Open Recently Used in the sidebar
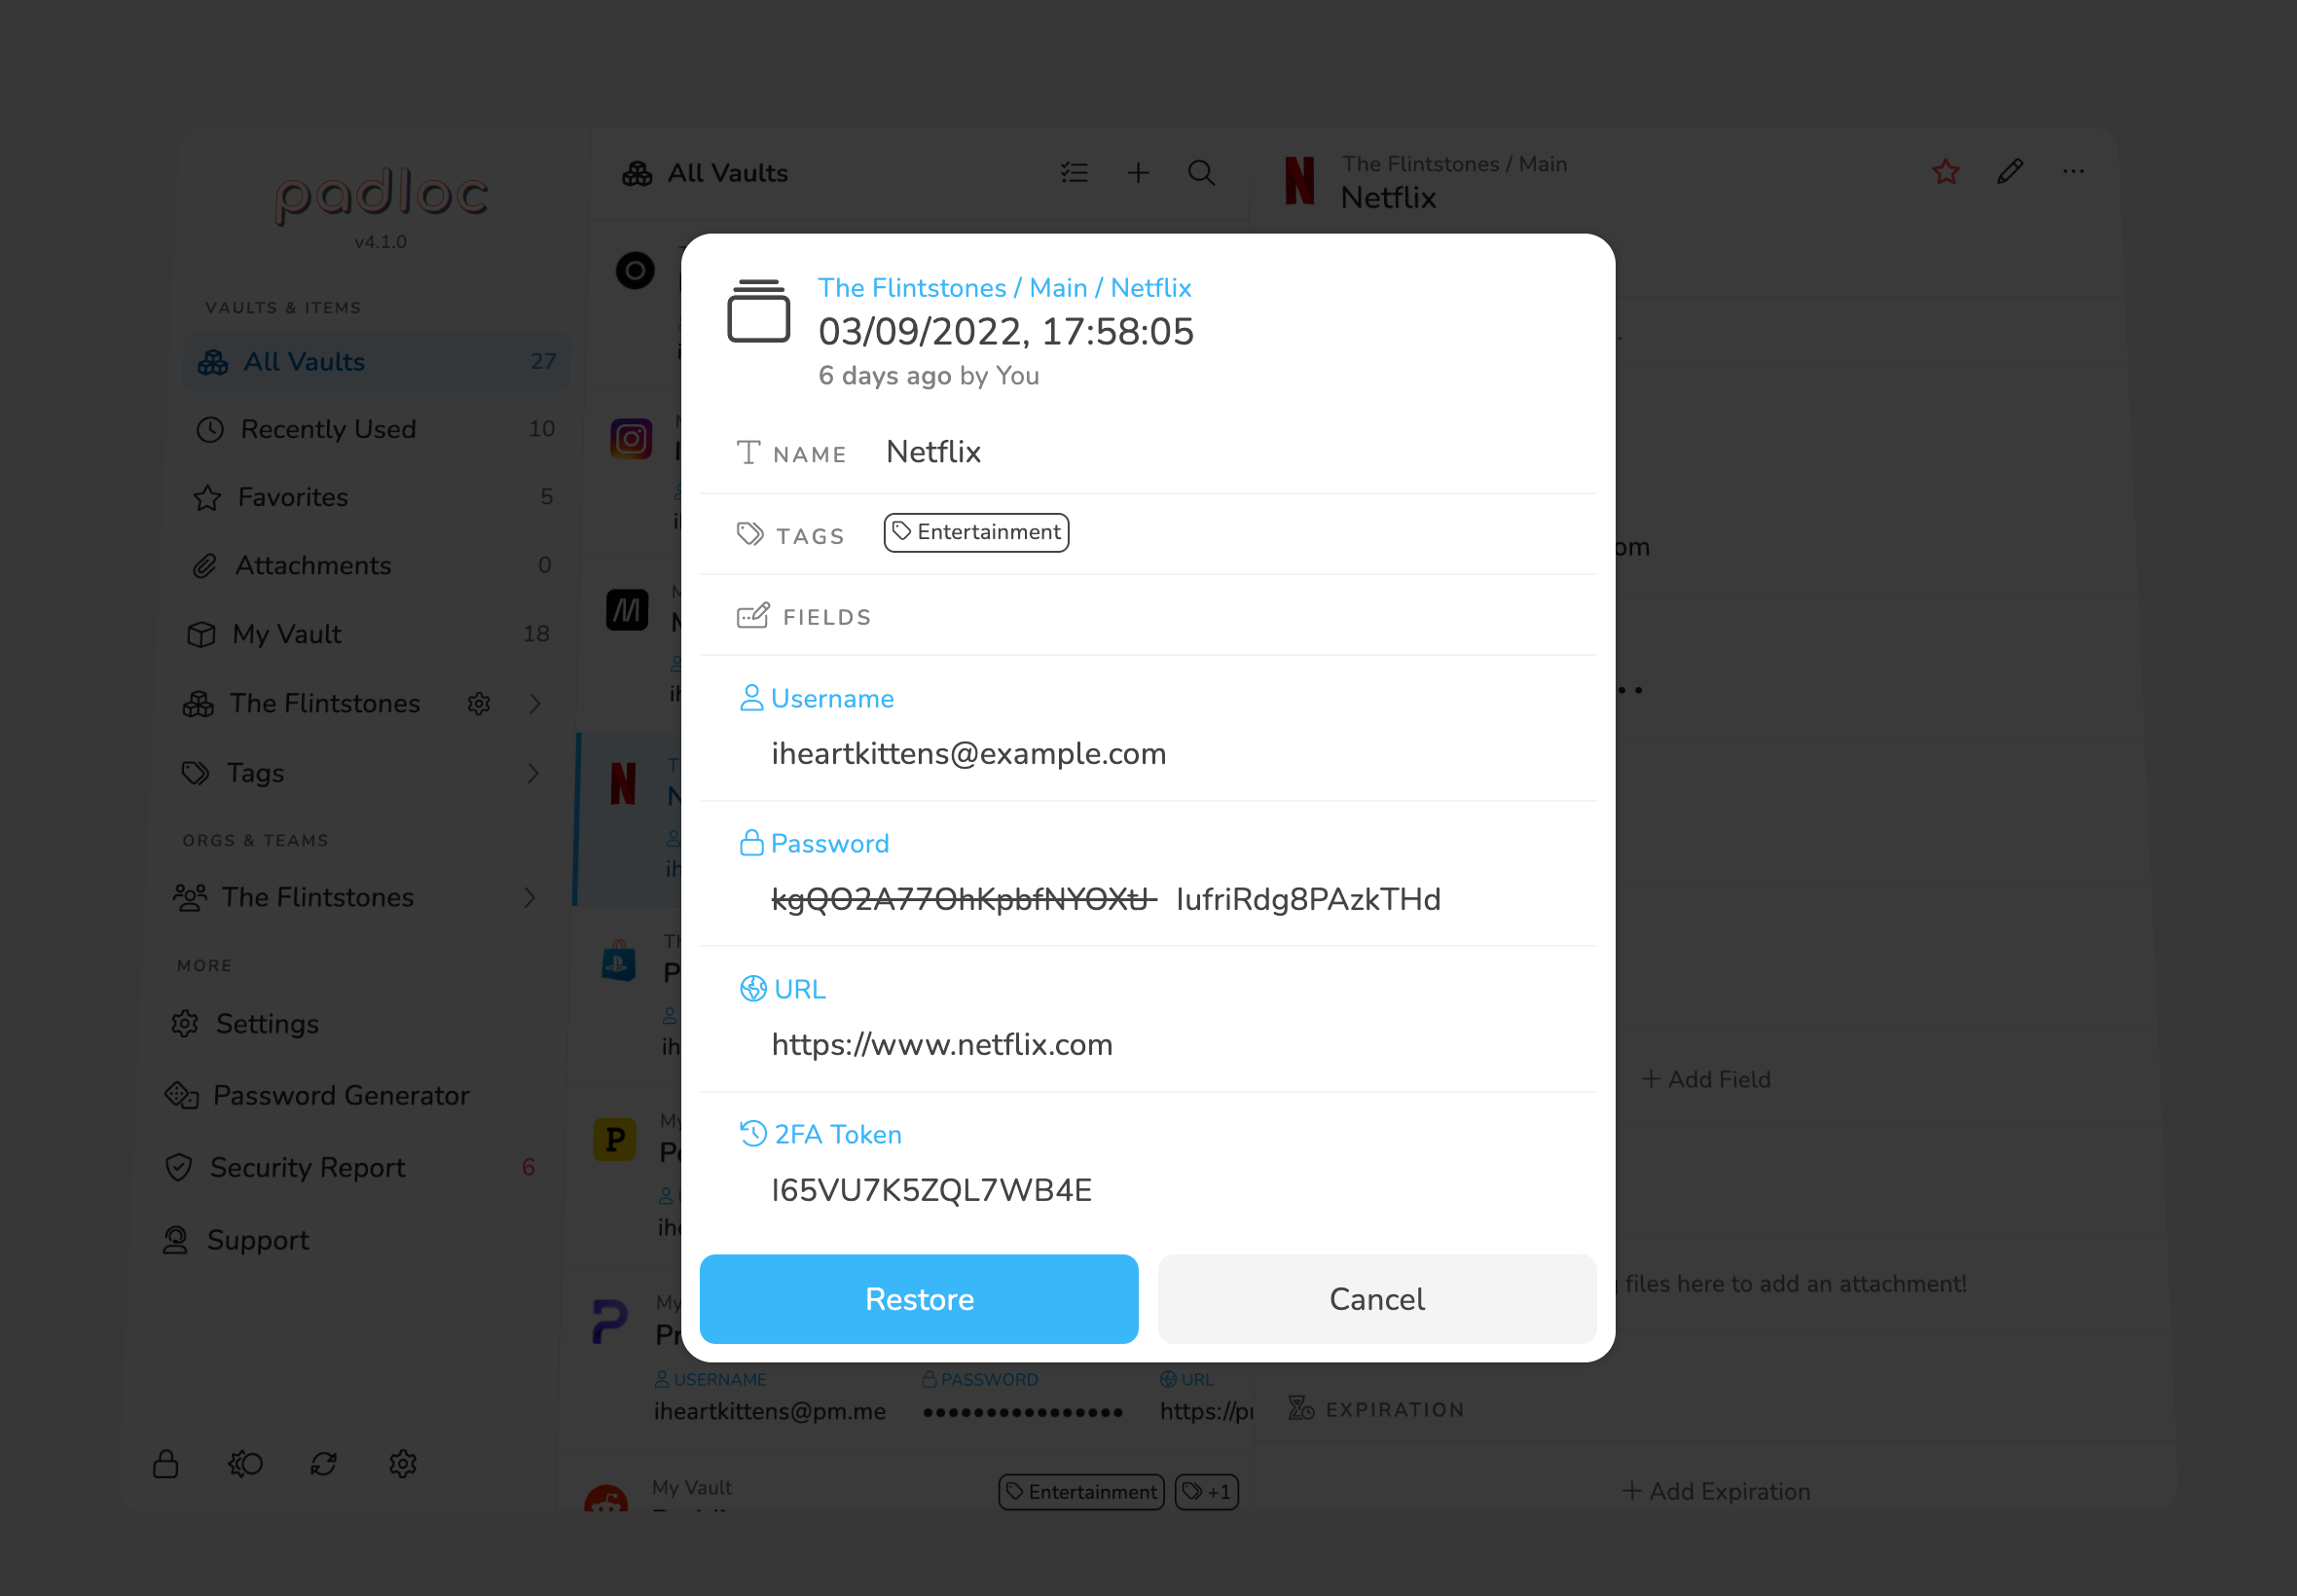This screenshot has height=1596, width=2297. (x=376, y=429)
